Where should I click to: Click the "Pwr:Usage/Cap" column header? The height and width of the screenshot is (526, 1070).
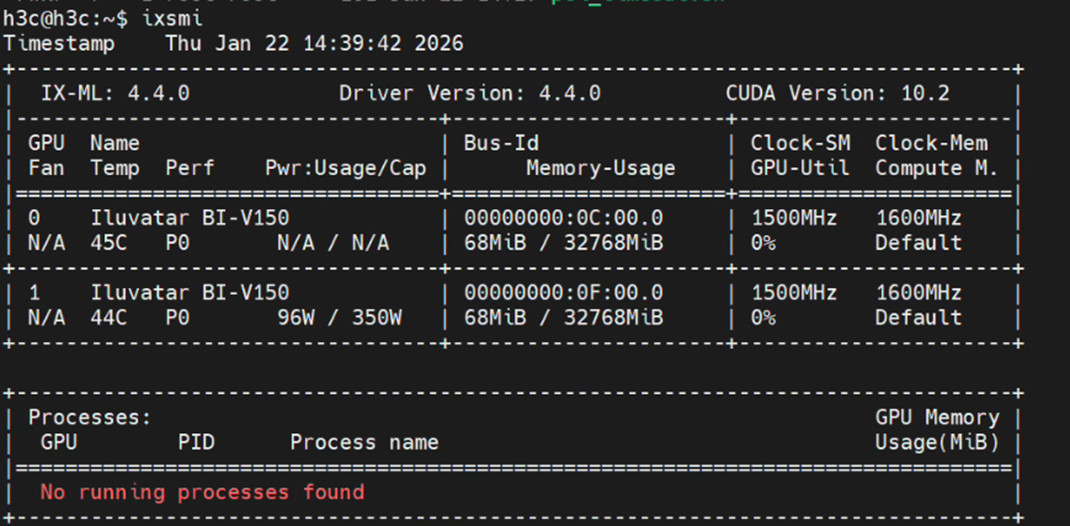click(346, 169)
